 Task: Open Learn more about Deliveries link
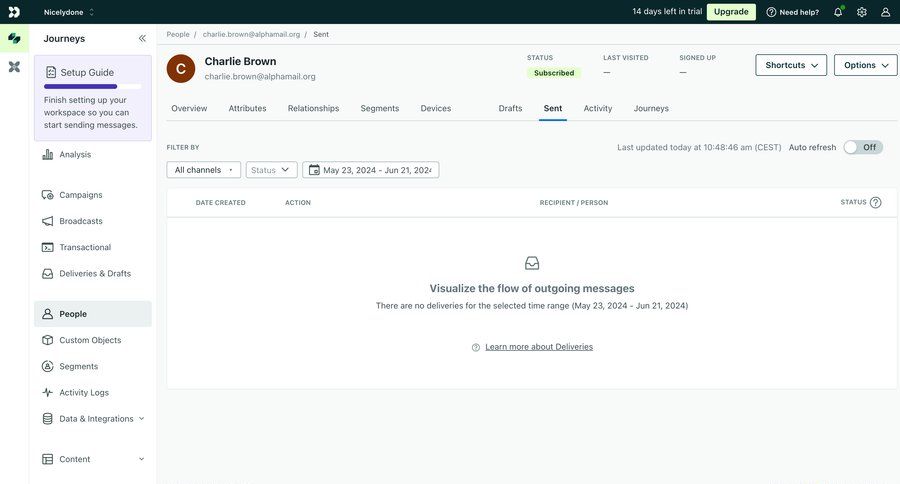click(539, 347)
